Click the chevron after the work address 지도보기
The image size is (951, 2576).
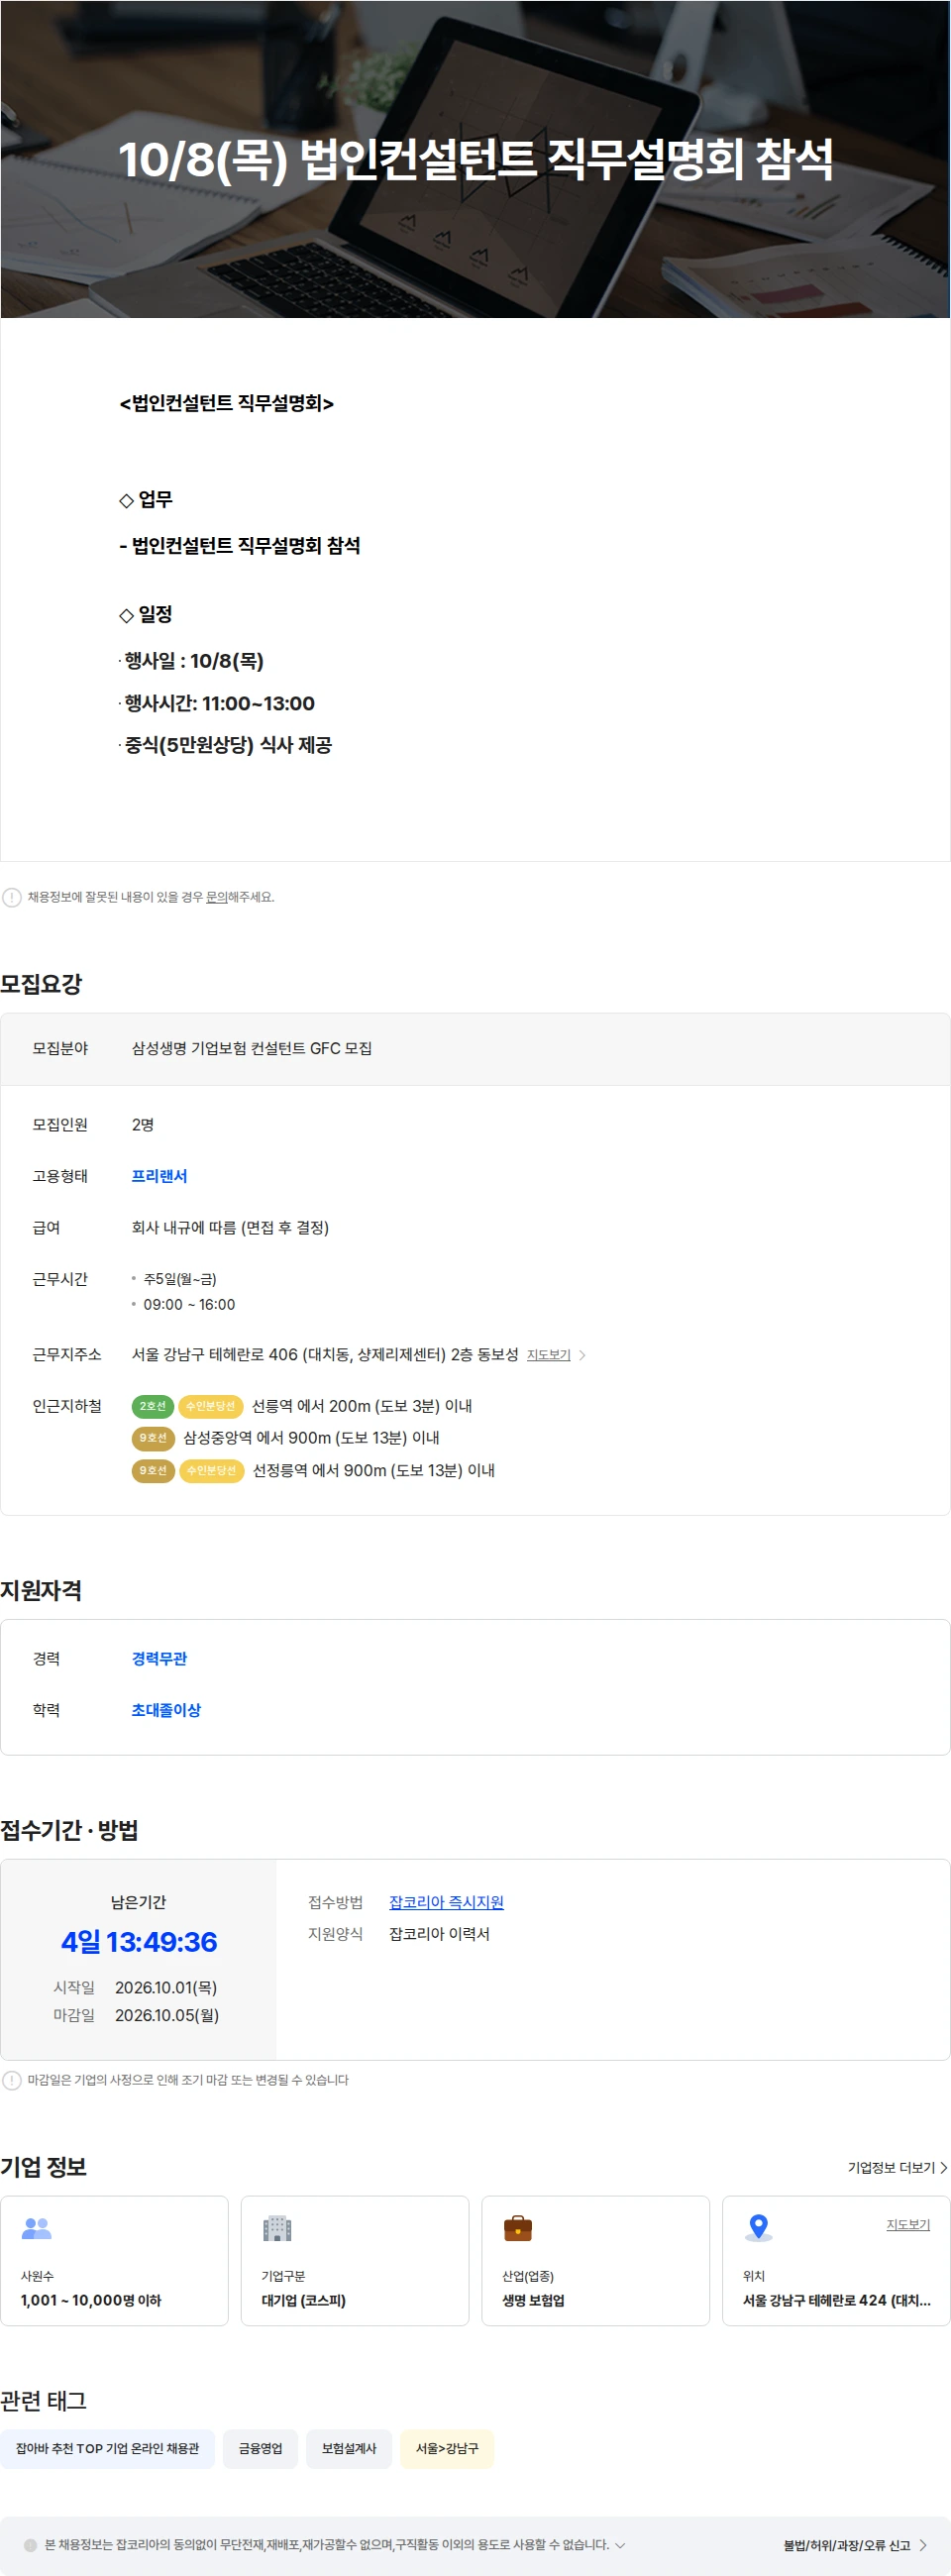pos(582,1355)
